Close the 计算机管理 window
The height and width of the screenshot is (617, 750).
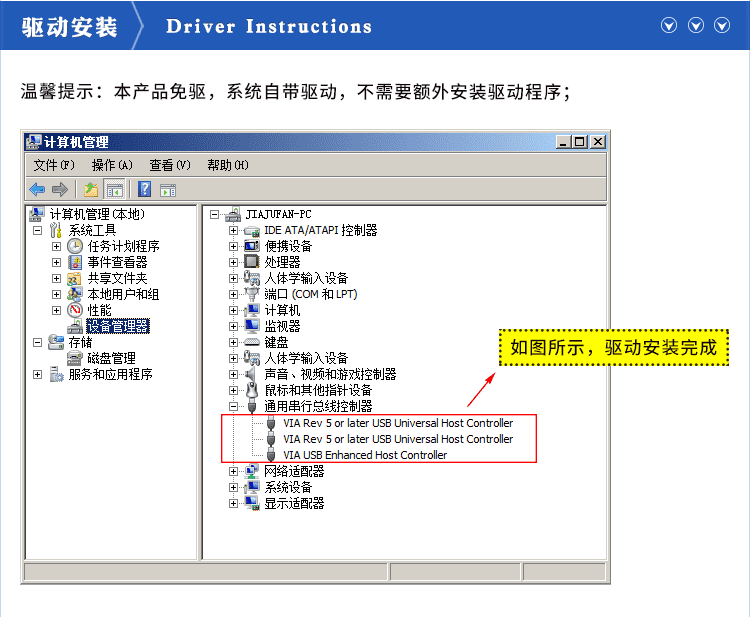click(x=598, y=142)
